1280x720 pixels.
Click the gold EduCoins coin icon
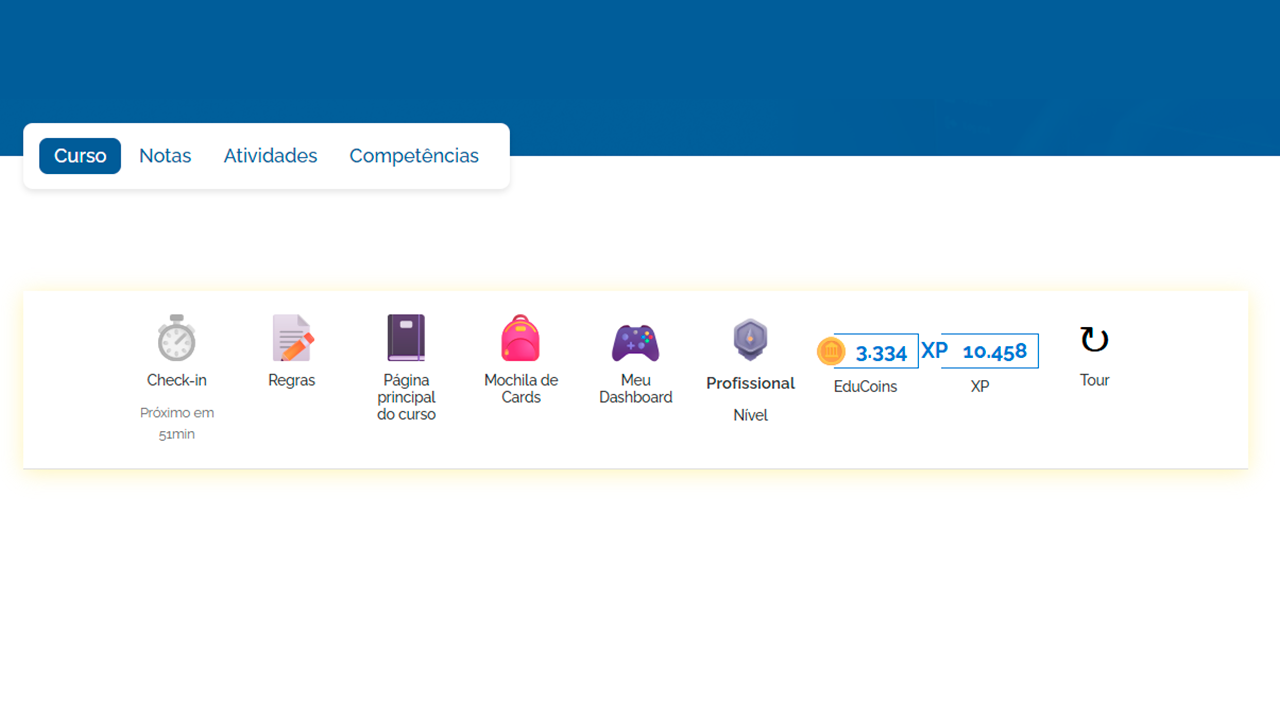(831, 351)
